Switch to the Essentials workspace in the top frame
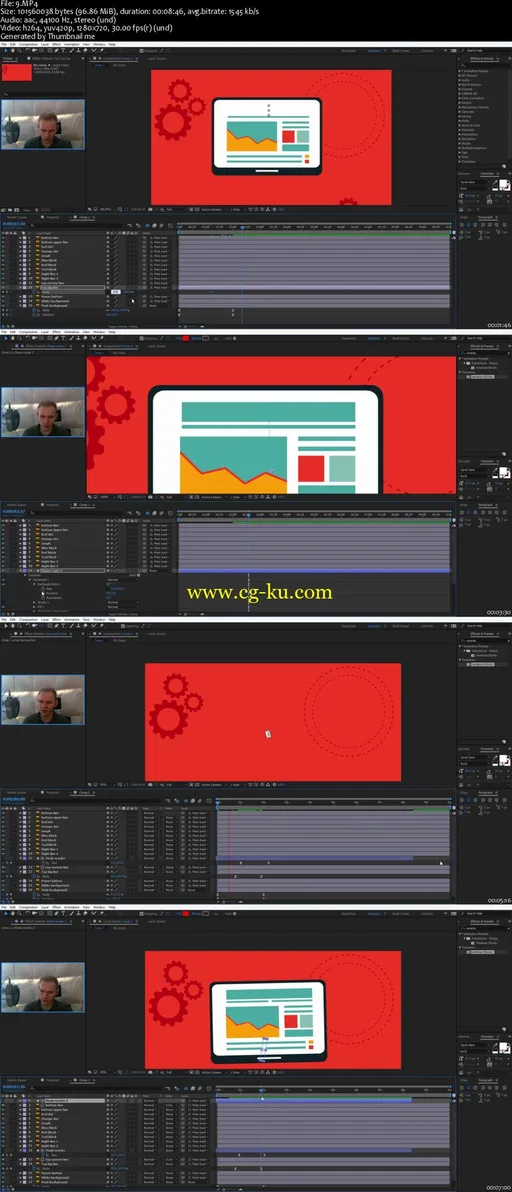Viewport: 512px width, 1192px height. [x=349, y=51]
